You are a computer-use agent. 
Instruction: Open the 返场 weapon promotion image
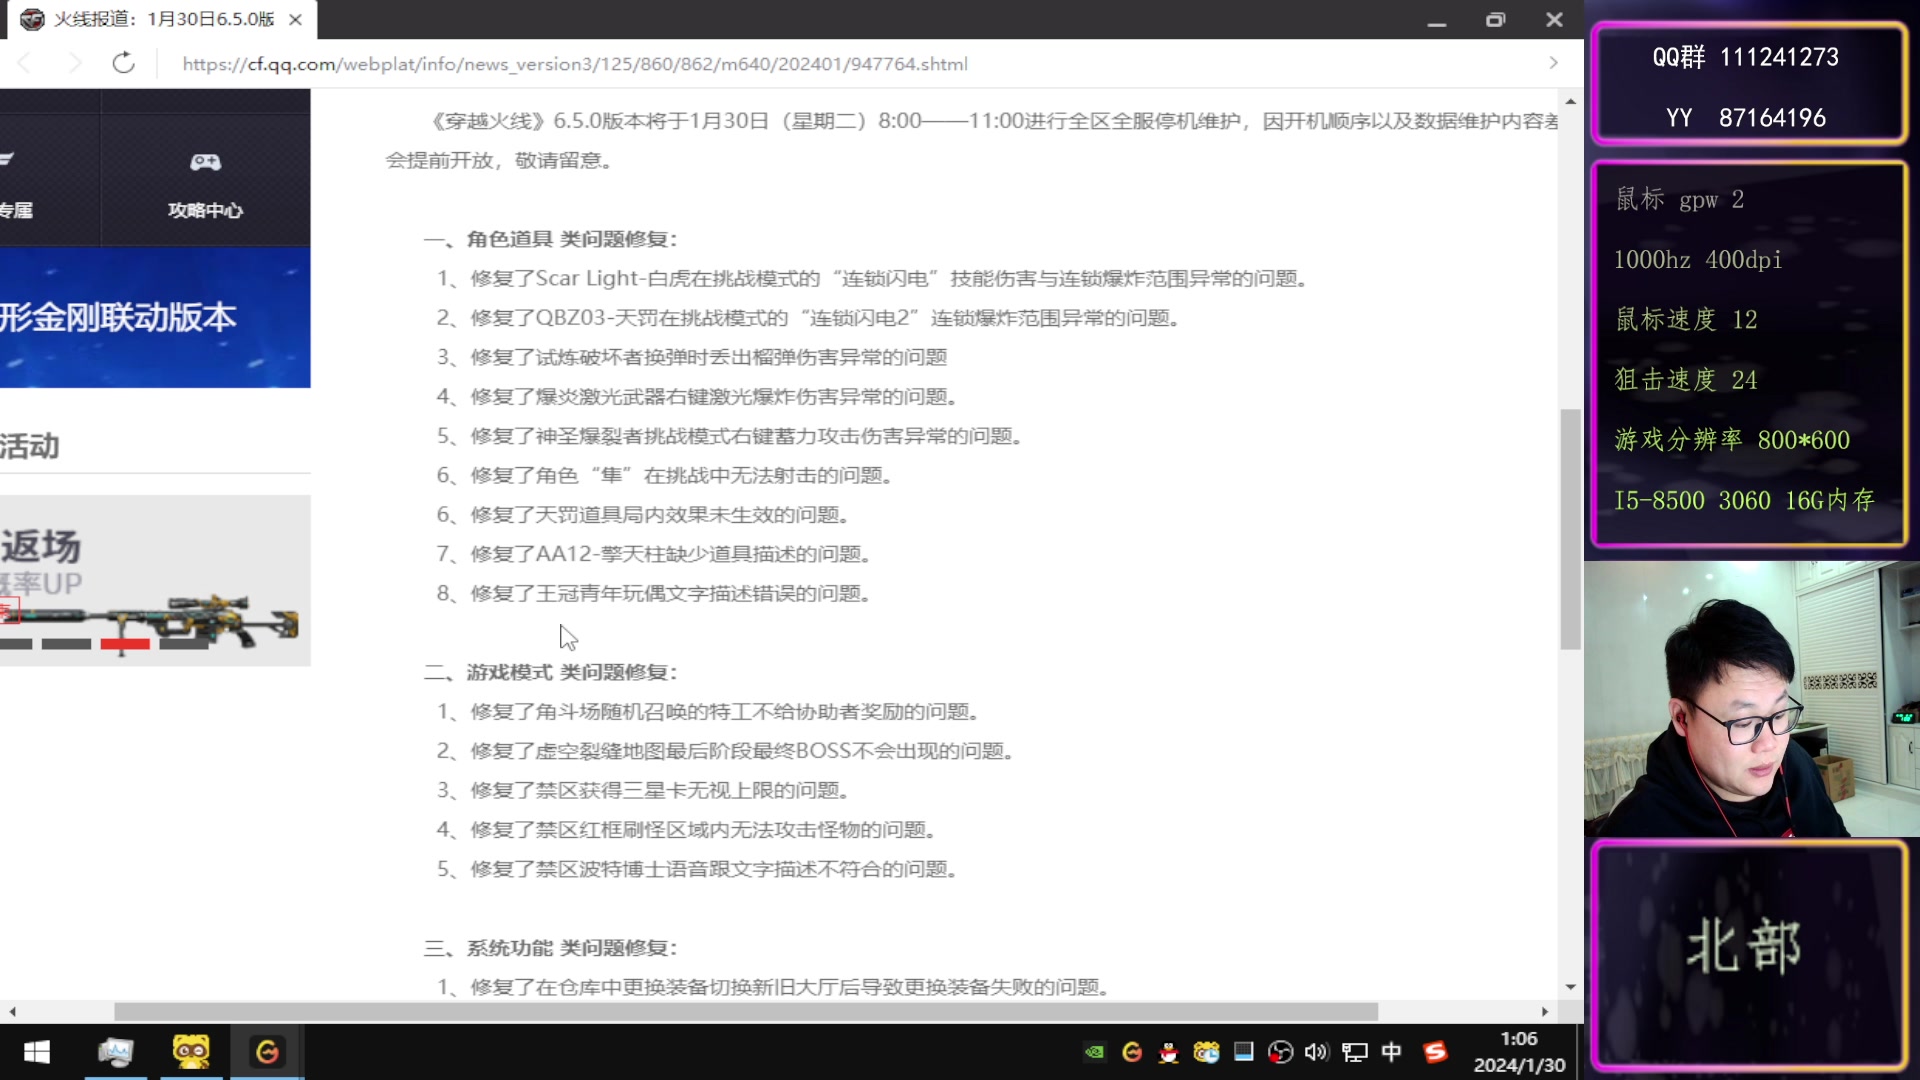[x=155, y=580]
